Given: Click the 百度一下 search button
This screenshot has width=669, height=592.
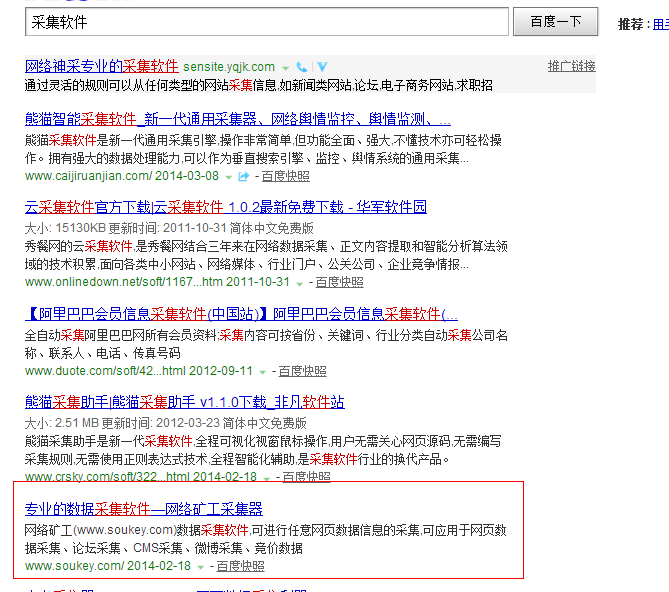Looking at the screenshot, I should click(555, 22).
